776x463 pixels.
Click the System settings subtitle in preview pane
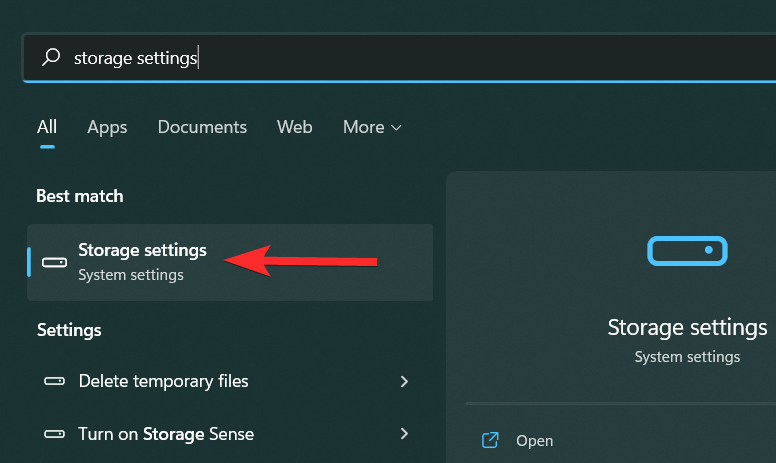click(688, 356)
